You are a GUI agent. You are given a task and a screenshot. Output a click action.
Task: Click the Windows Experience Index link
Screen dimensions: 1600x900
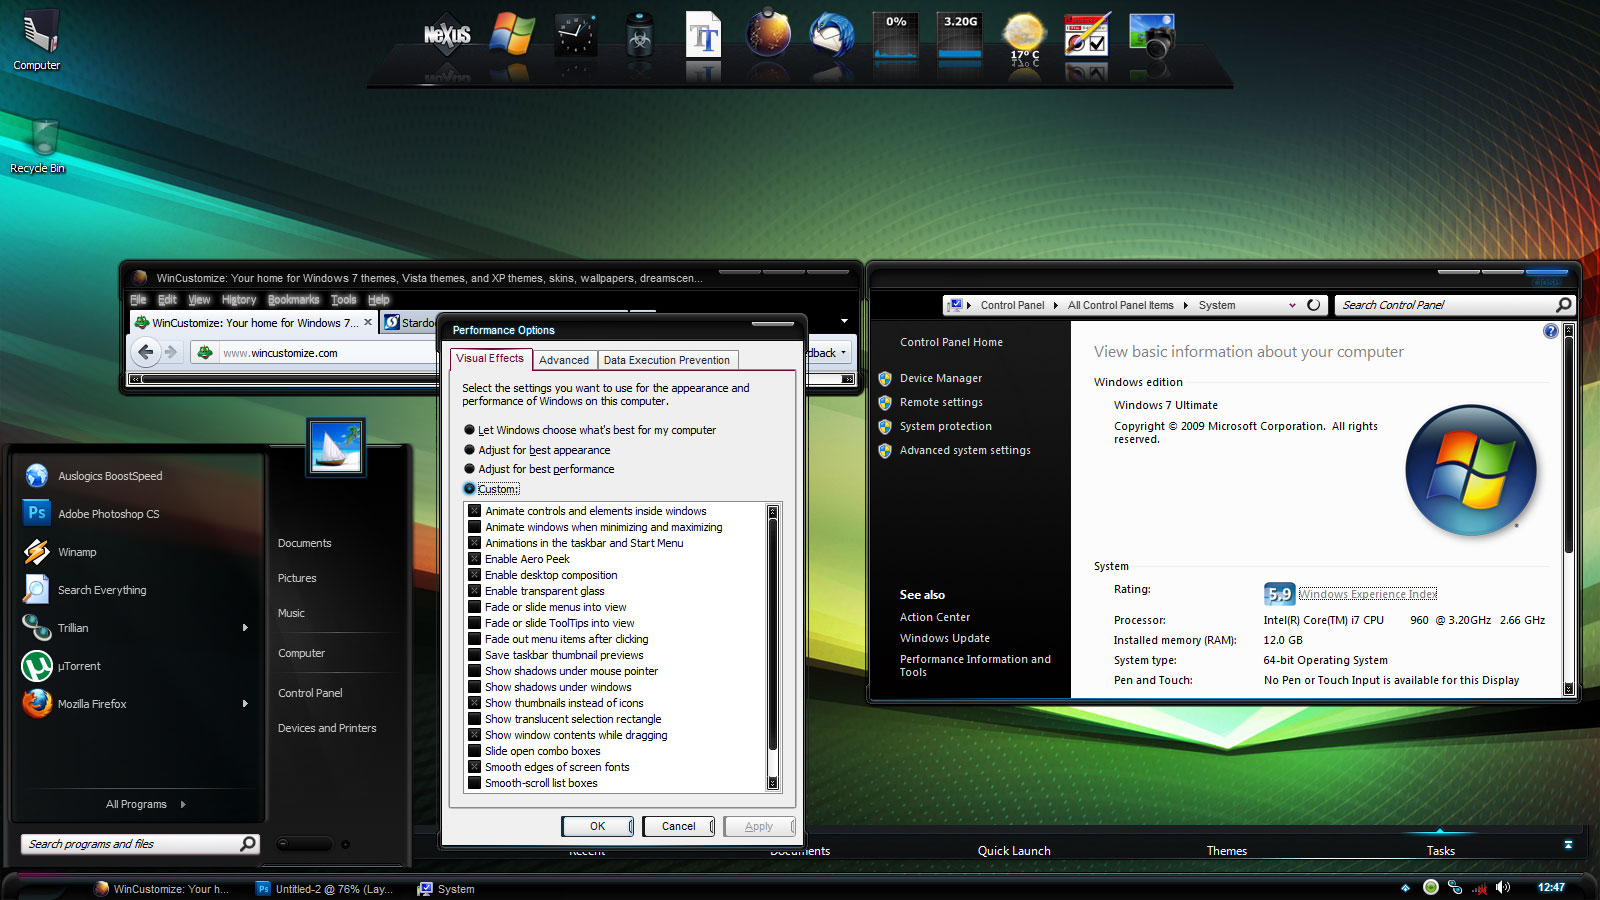click(1366, 593)
